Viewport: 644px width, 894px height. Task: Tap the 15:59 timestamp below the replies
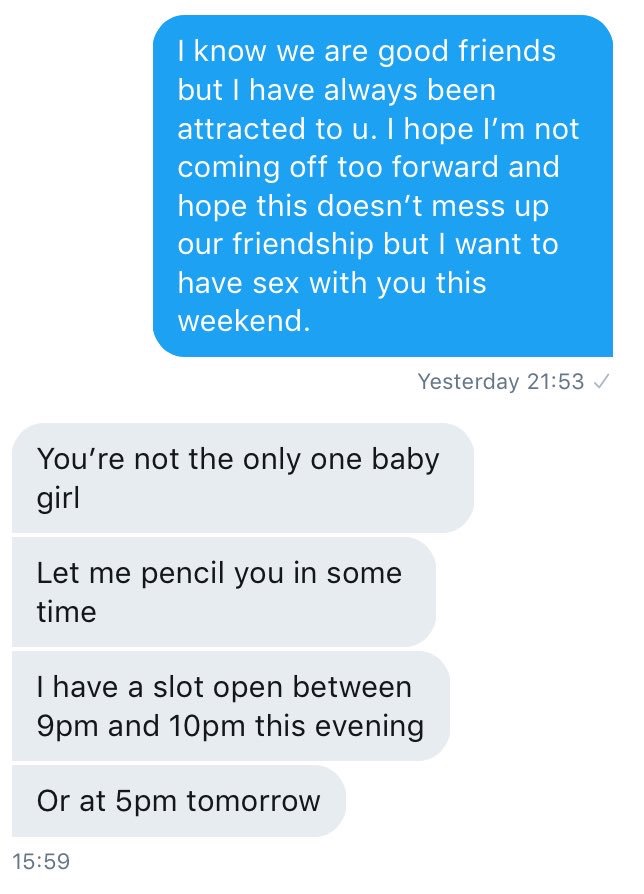pyautogui.click(x=41, y=860)
